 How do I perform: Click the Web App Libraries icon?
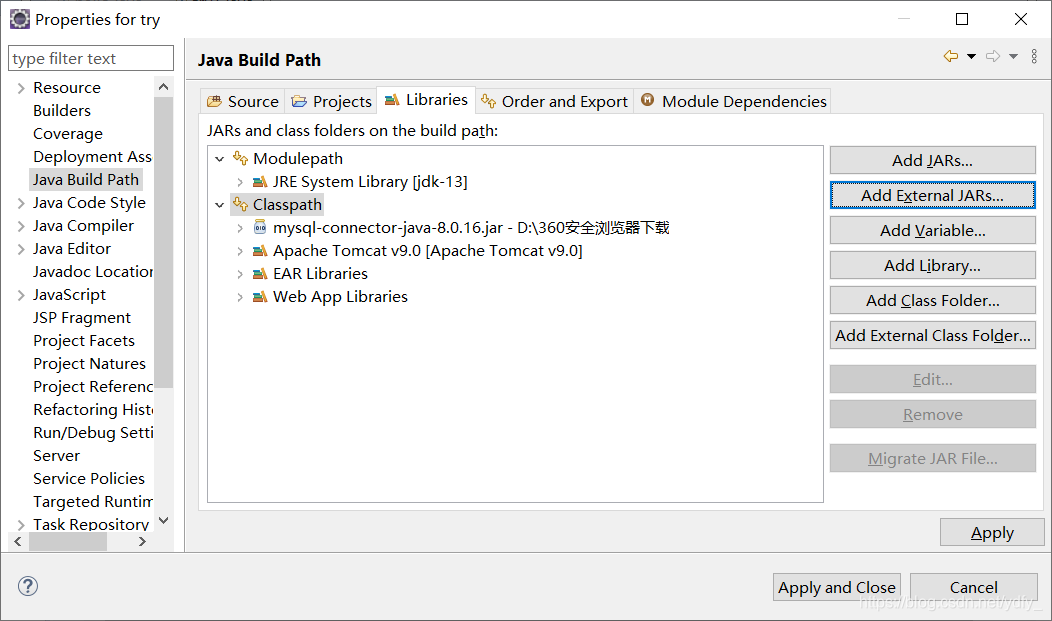click(x=260, y=296)
